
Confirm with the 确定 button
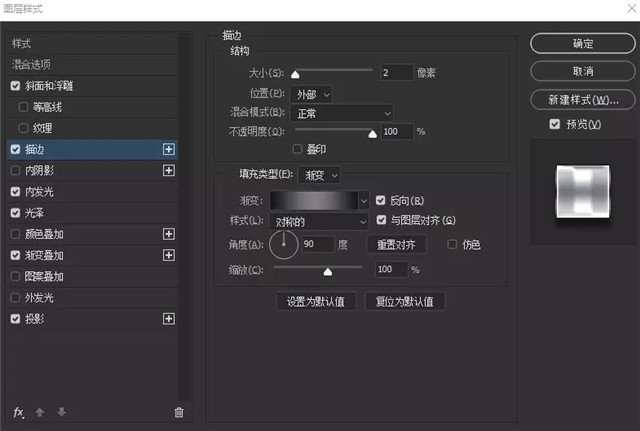tap(582, 43)
